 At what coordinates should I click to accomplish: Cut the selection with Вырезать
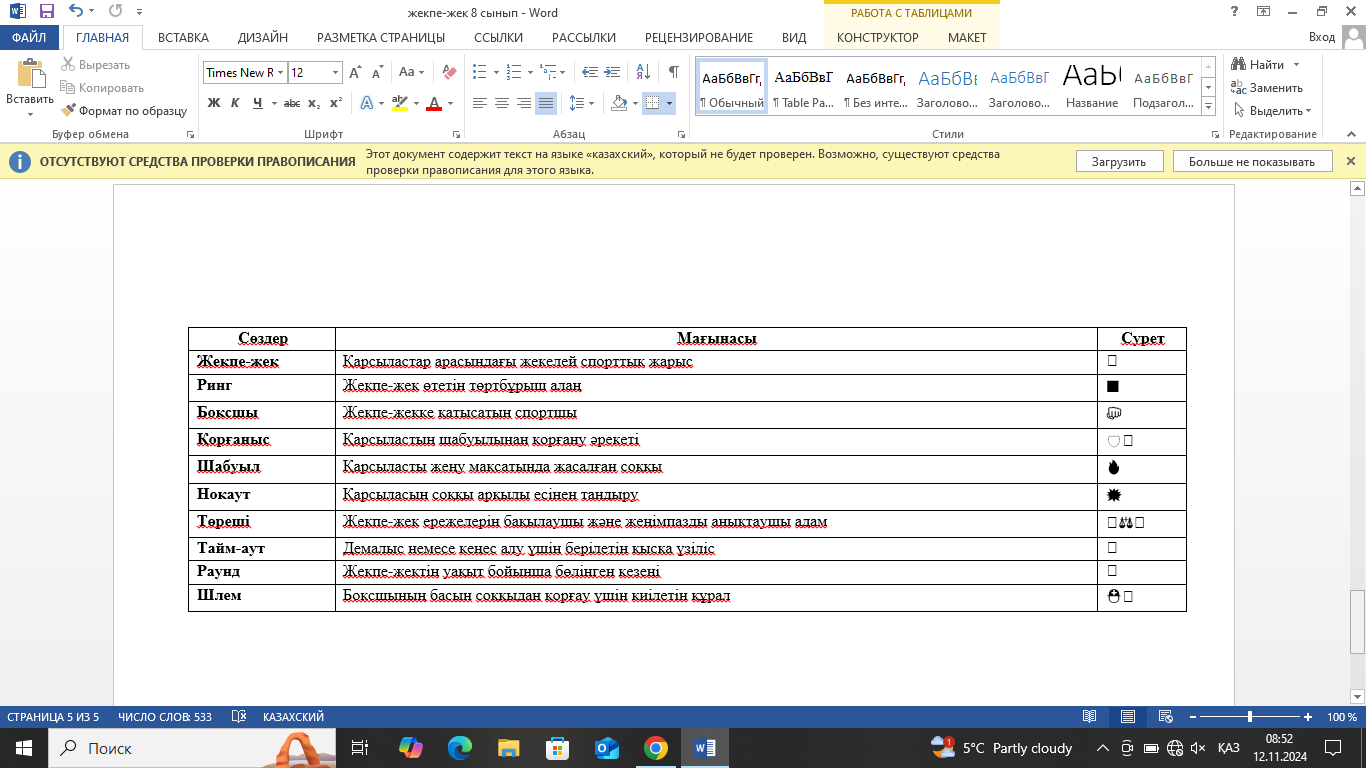(x=95, y=65)
